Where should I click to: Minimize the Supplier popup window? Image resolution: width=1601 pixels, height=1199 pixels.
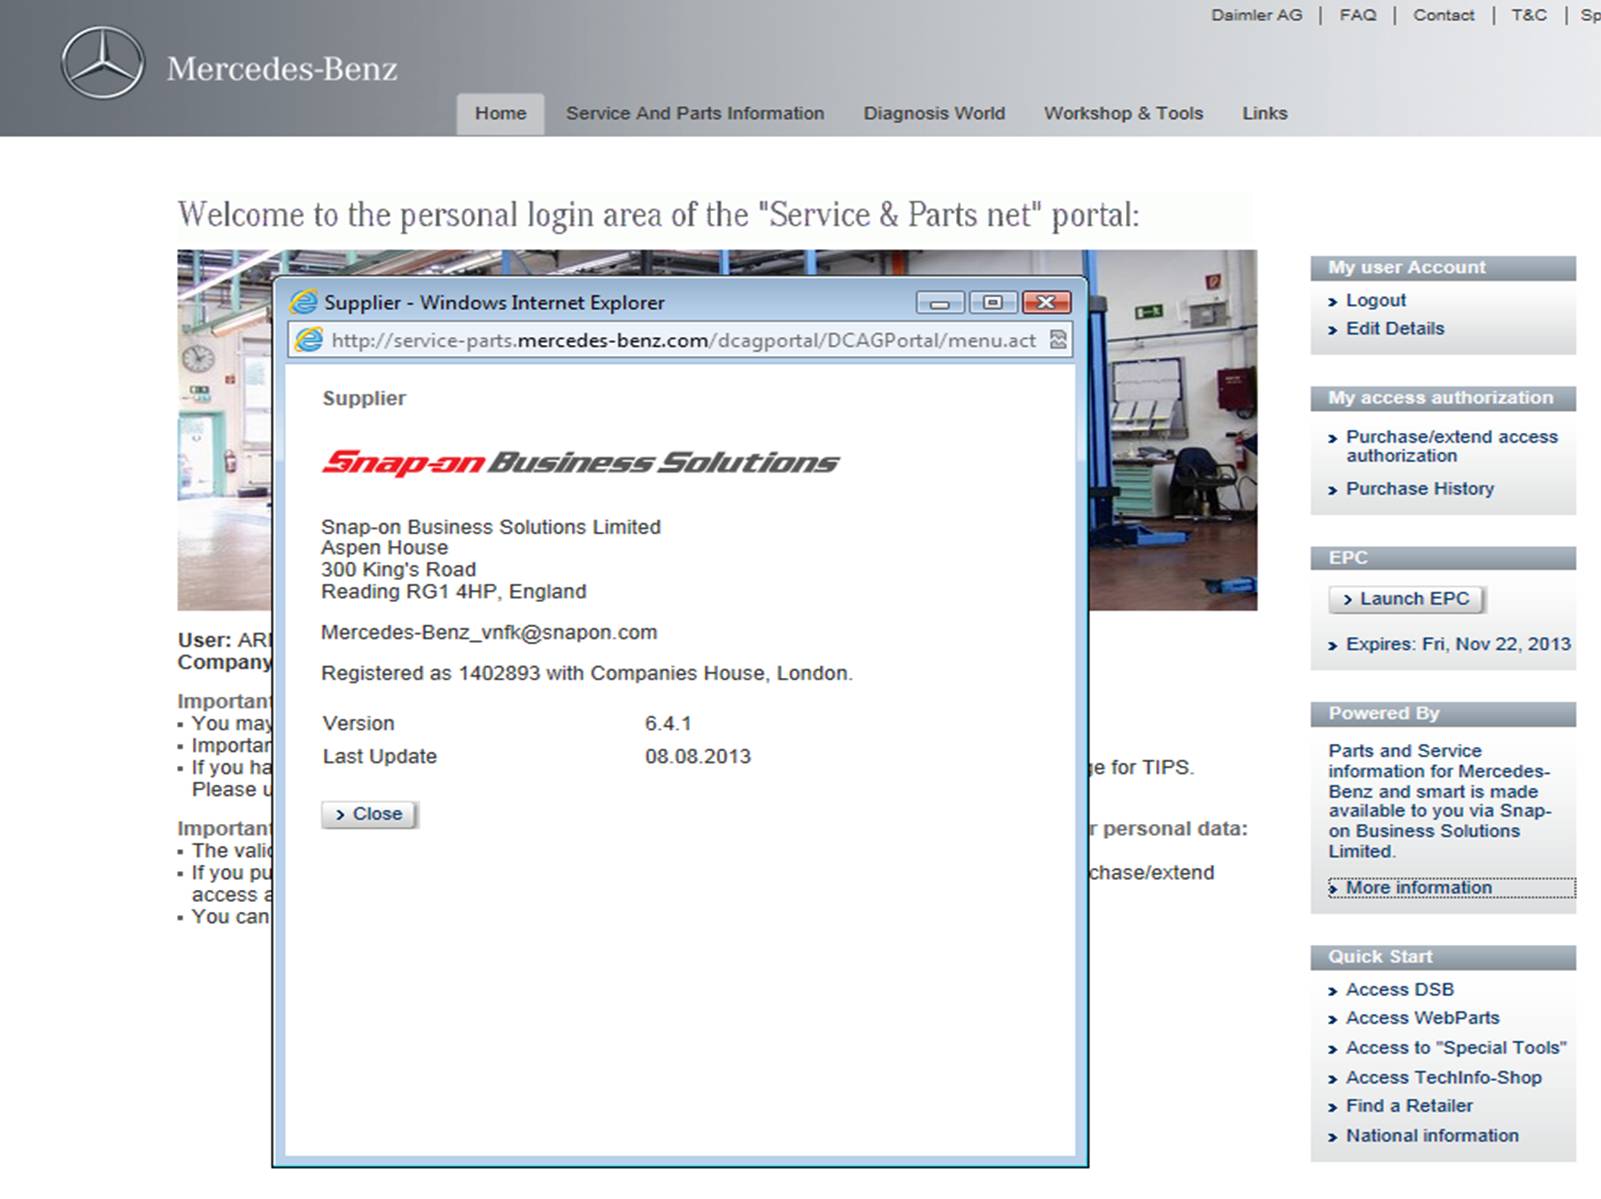pos(940,302)
